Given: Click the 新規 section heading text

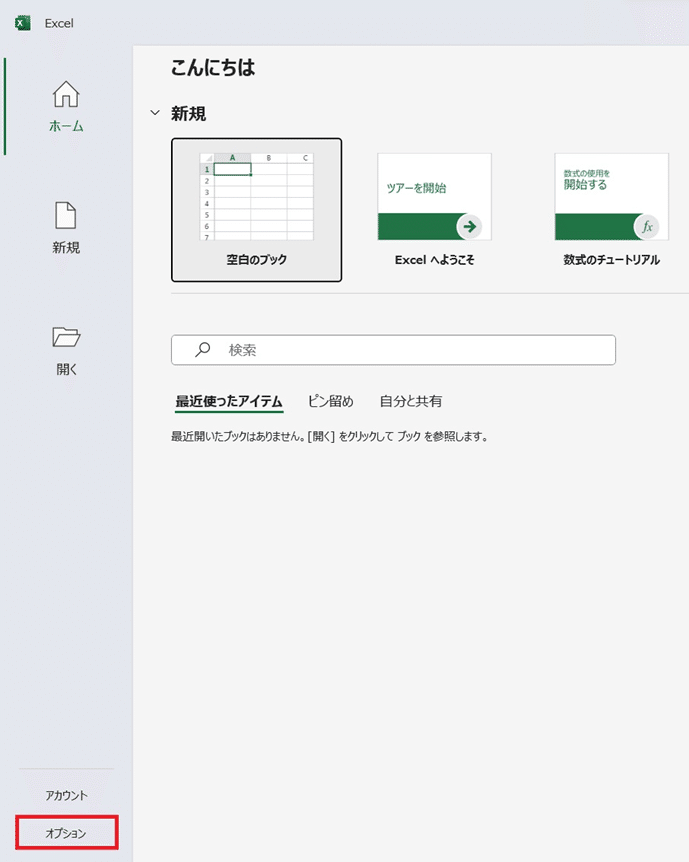Looking at the screenshot, I should pyautogui.click(x=189, y=114).
